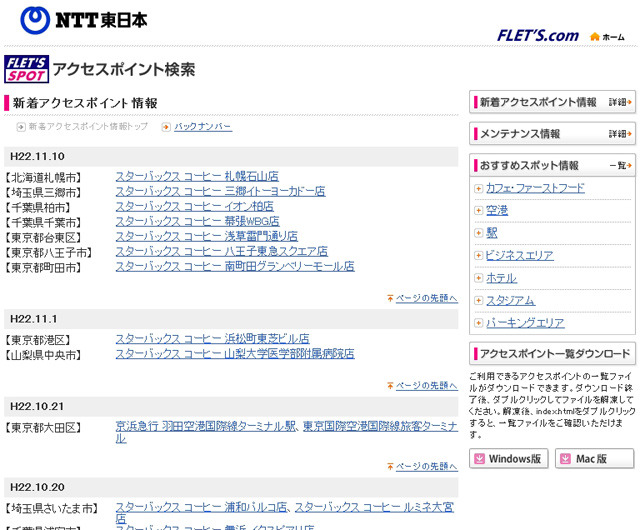This screenshot has height=530, width=640.
Task: Click ページの先頭へ below the H22.11.10 list
Action: pyautogui.click(x=427, y=298)
